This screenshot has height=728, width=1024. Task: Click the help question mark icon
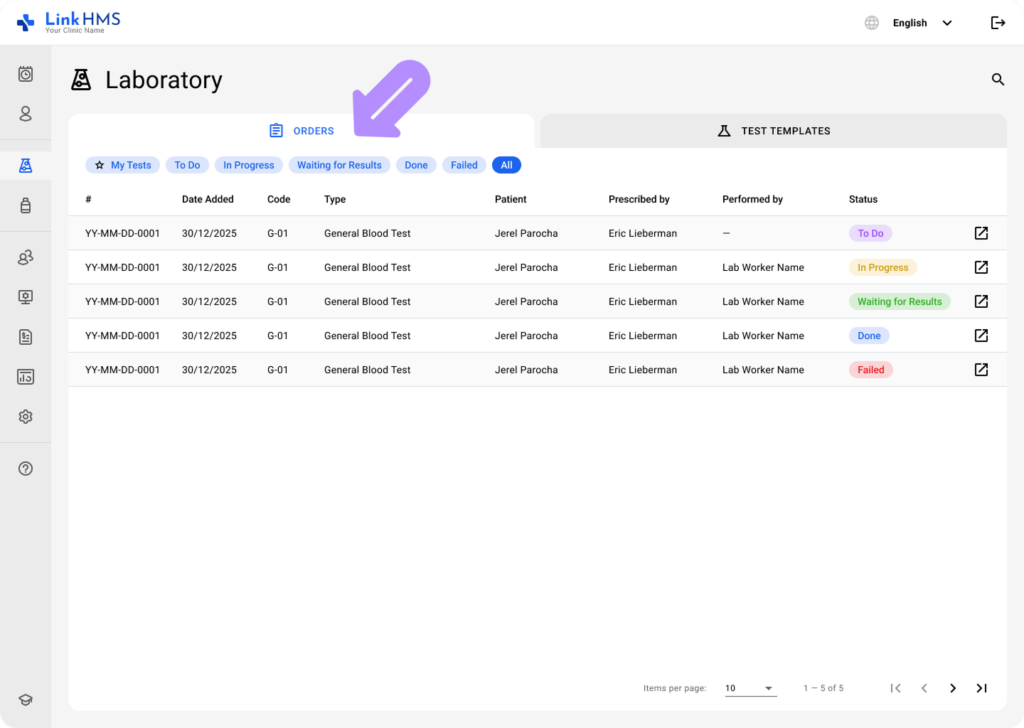click(x=26, y=468)
